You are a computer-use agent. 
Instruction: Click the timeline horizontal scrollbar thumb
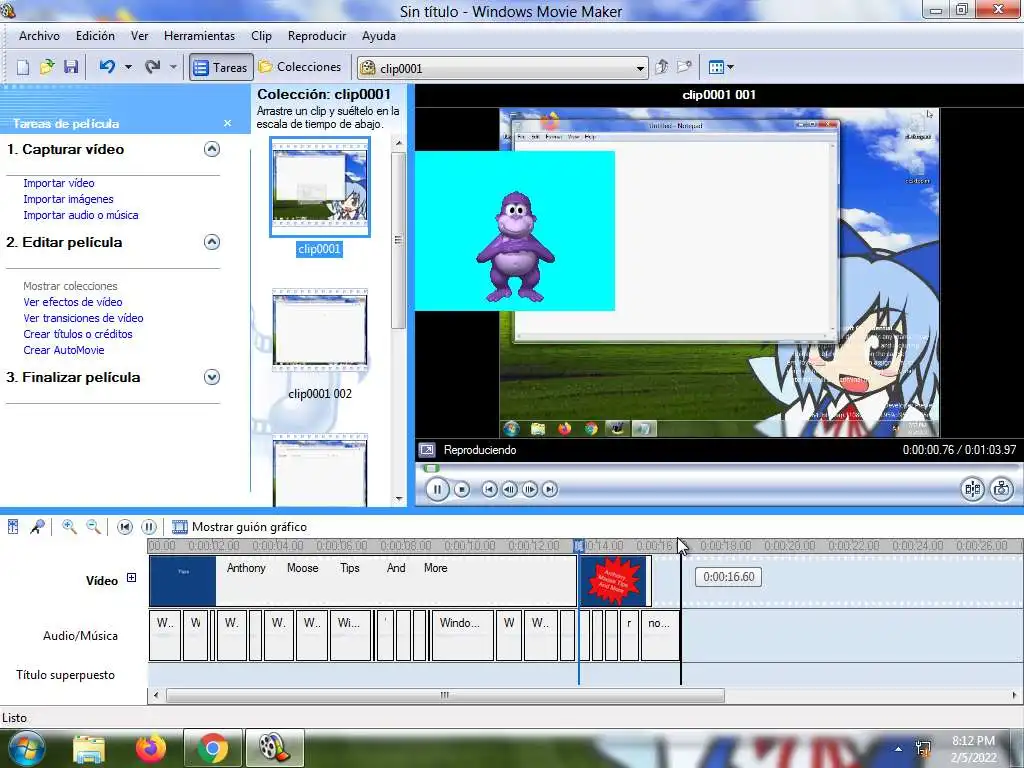click(x=445, y=695)
